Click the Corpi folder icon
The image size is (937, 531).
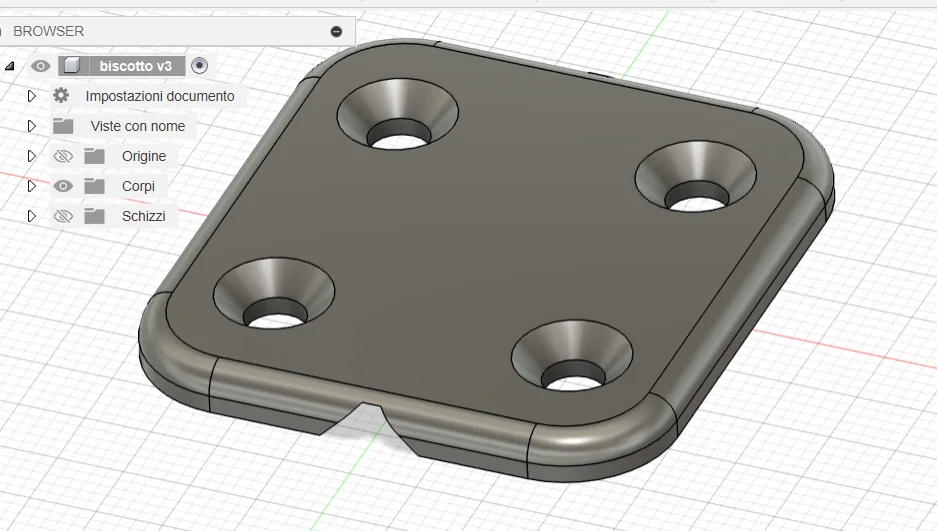94,186
